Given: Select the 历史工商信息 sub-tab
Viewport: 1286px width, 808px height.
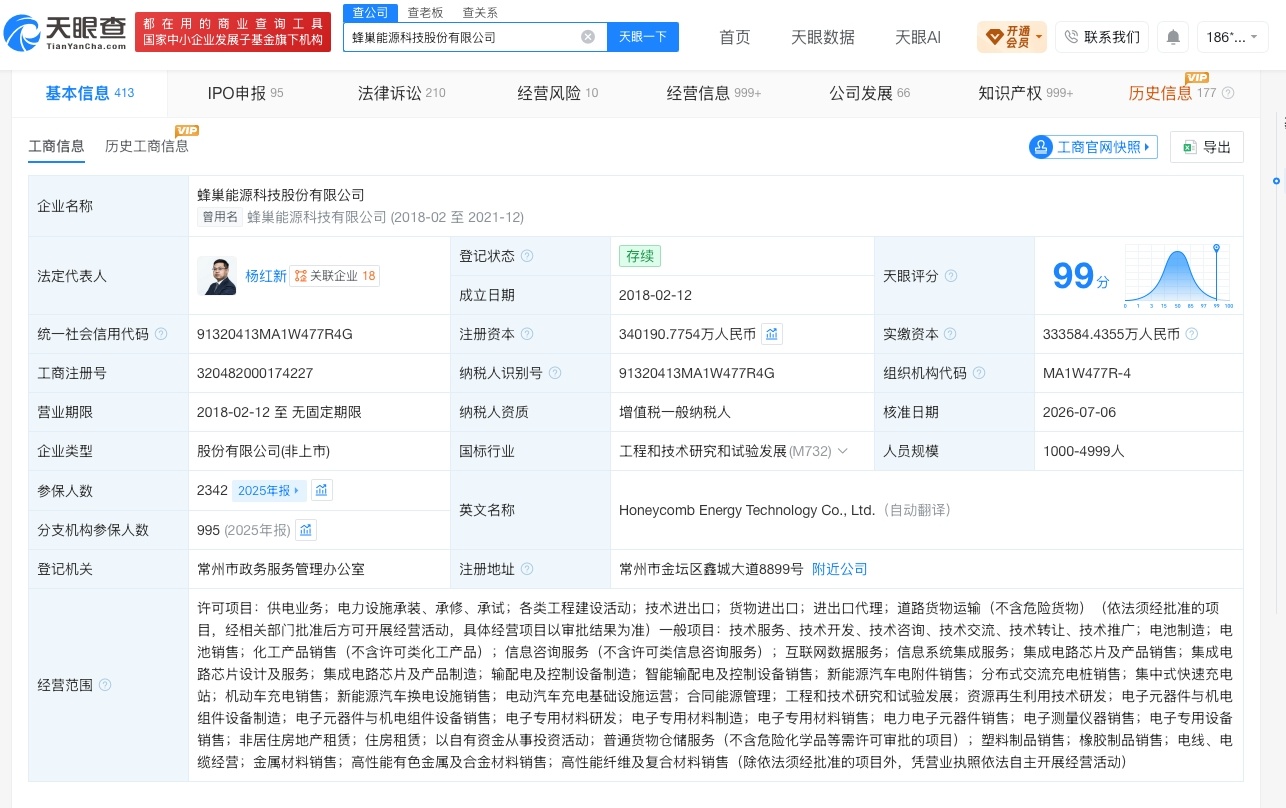Looking at the screenshot, I should tap(147, 146).
